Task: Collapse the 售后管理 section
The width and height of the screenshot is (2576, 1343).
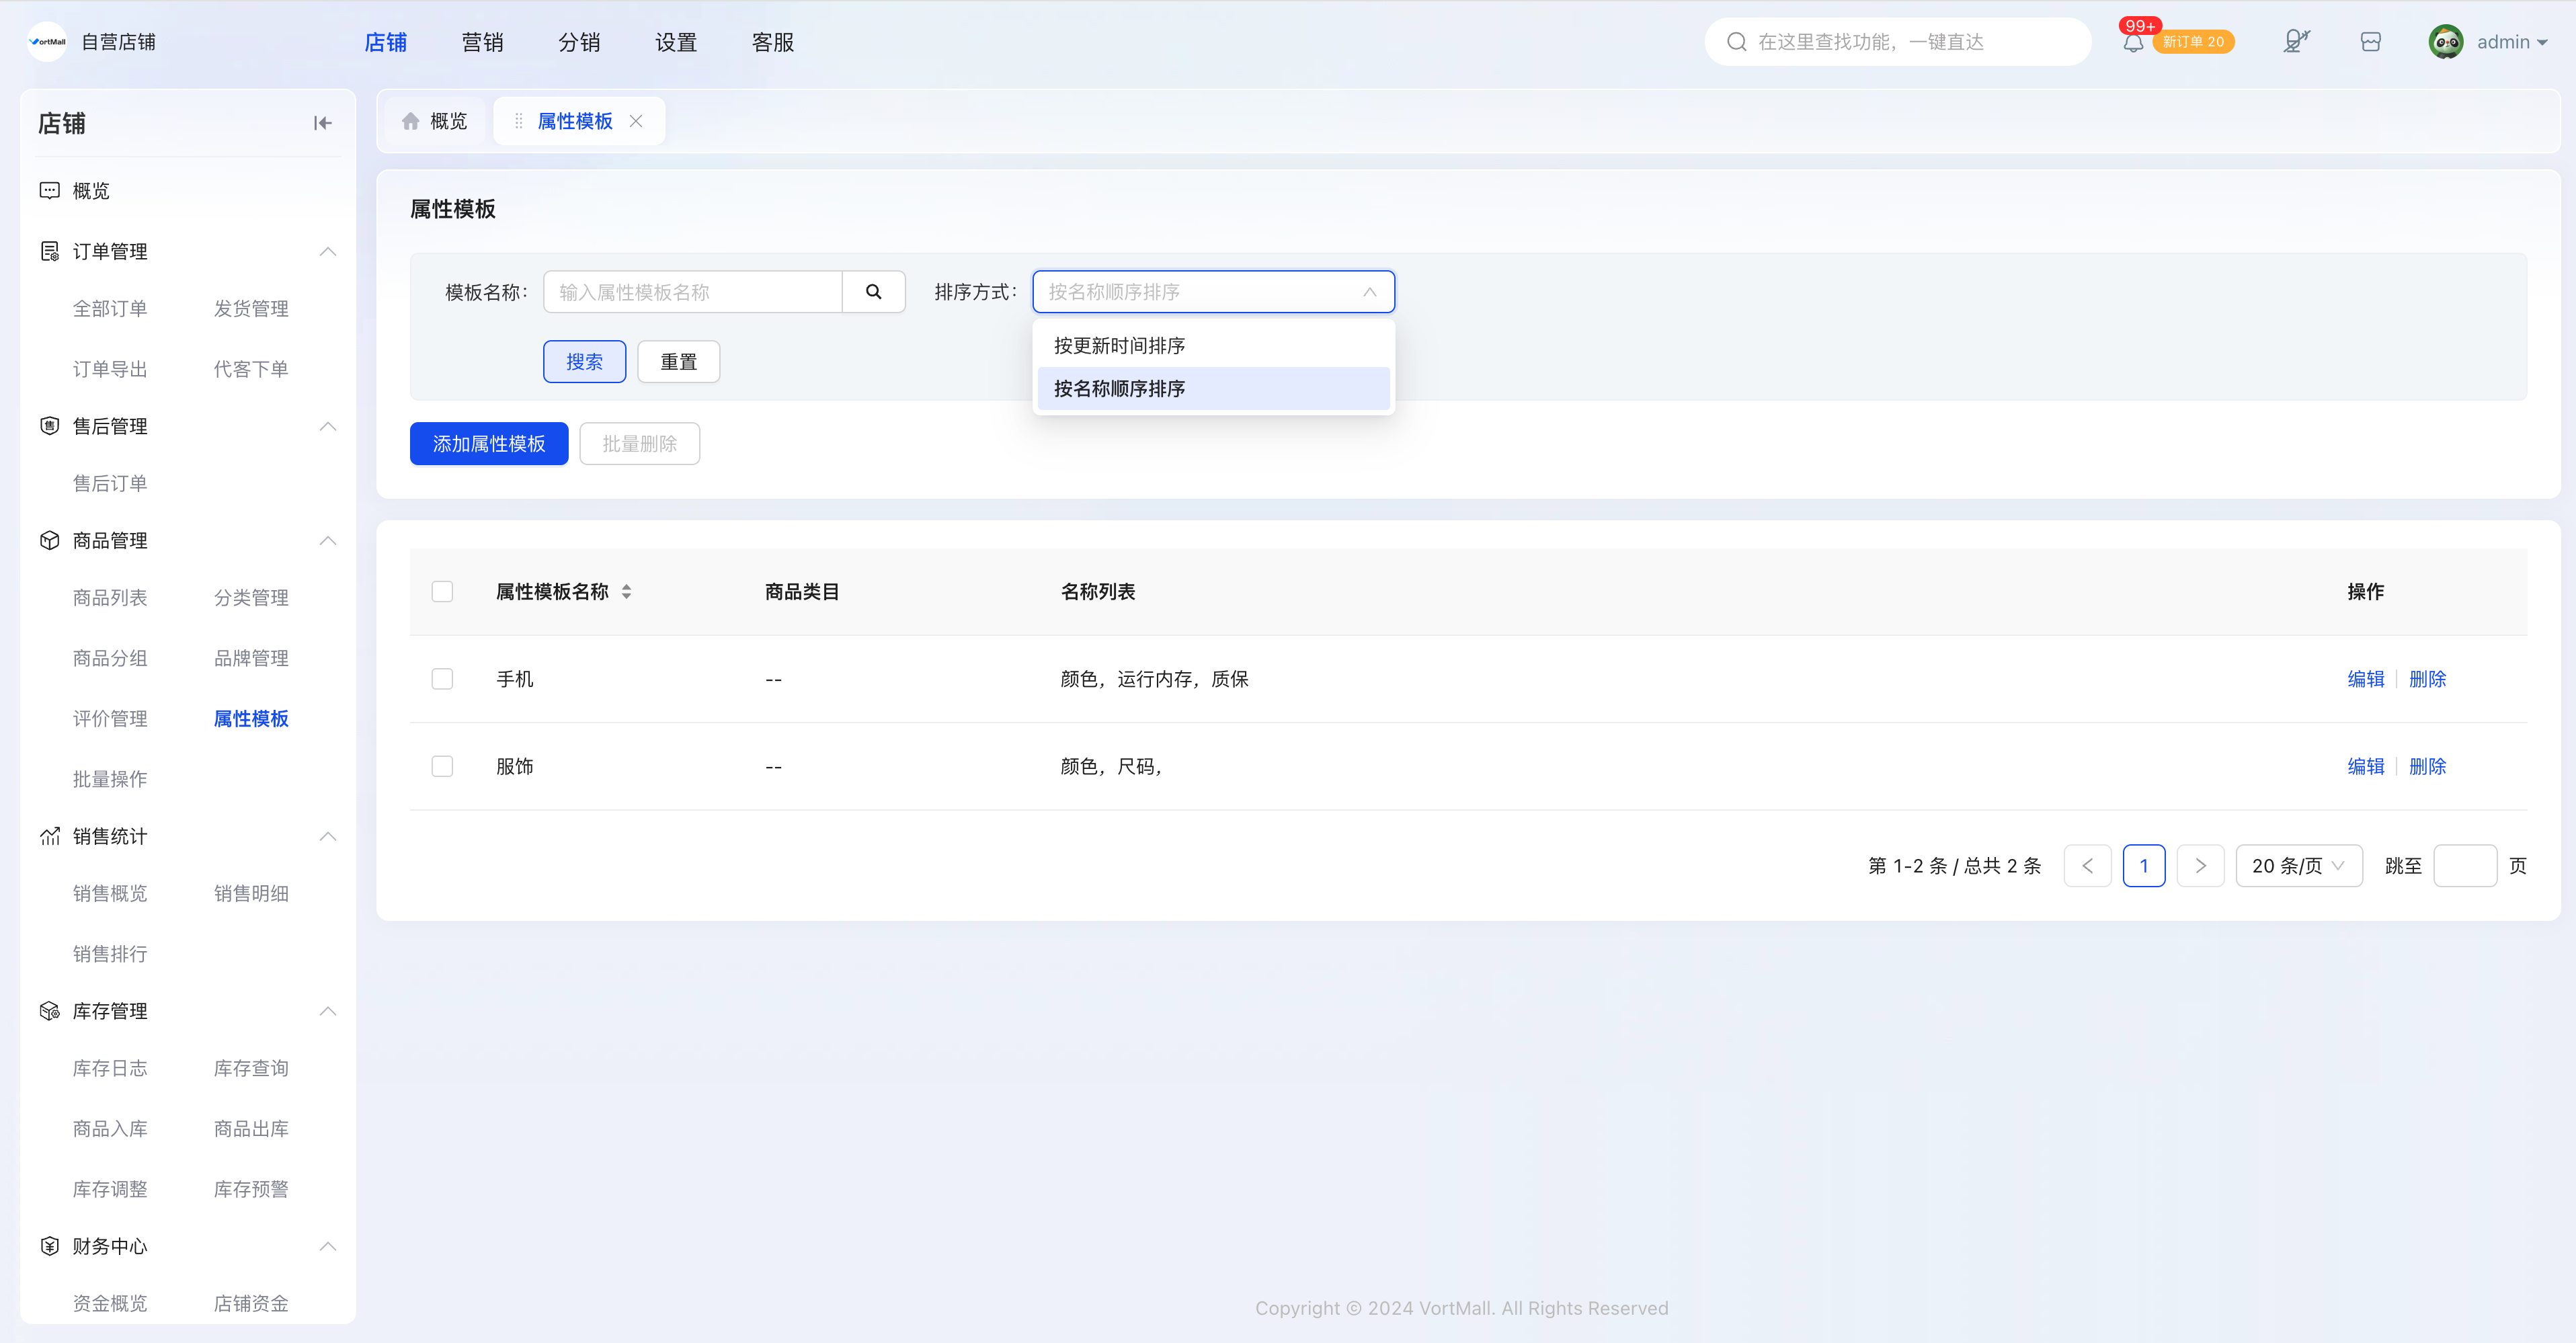Action: tap(327, 426)
